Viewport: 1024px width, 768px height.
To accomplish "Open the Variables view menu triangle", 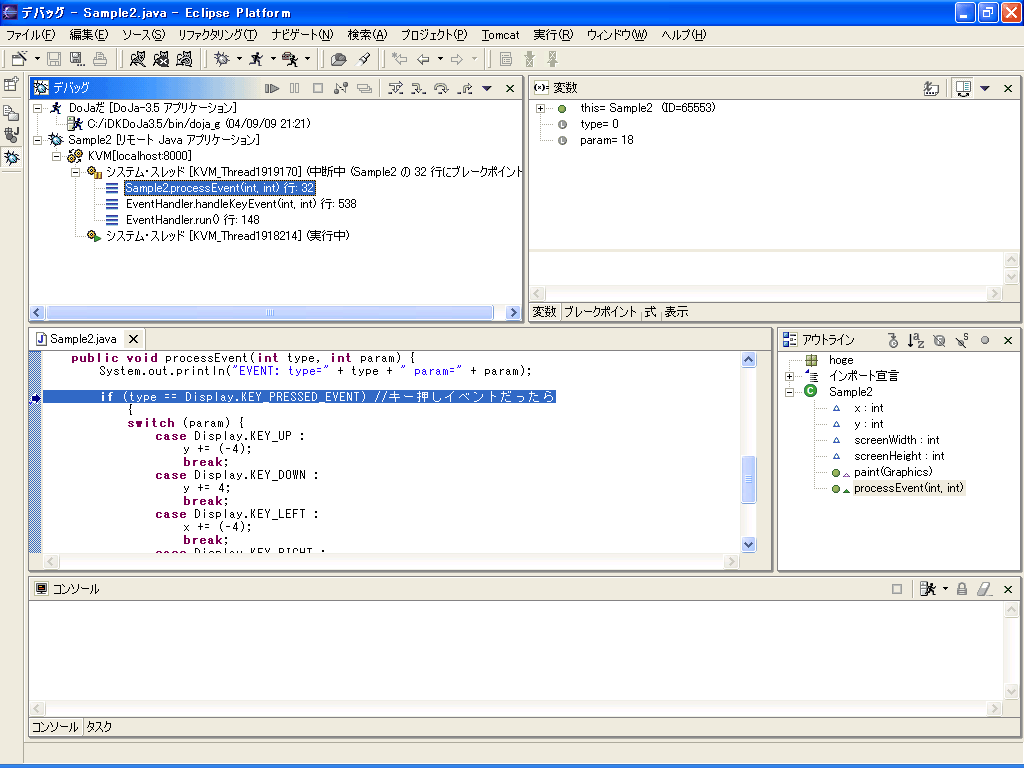I will pos(985,88).
